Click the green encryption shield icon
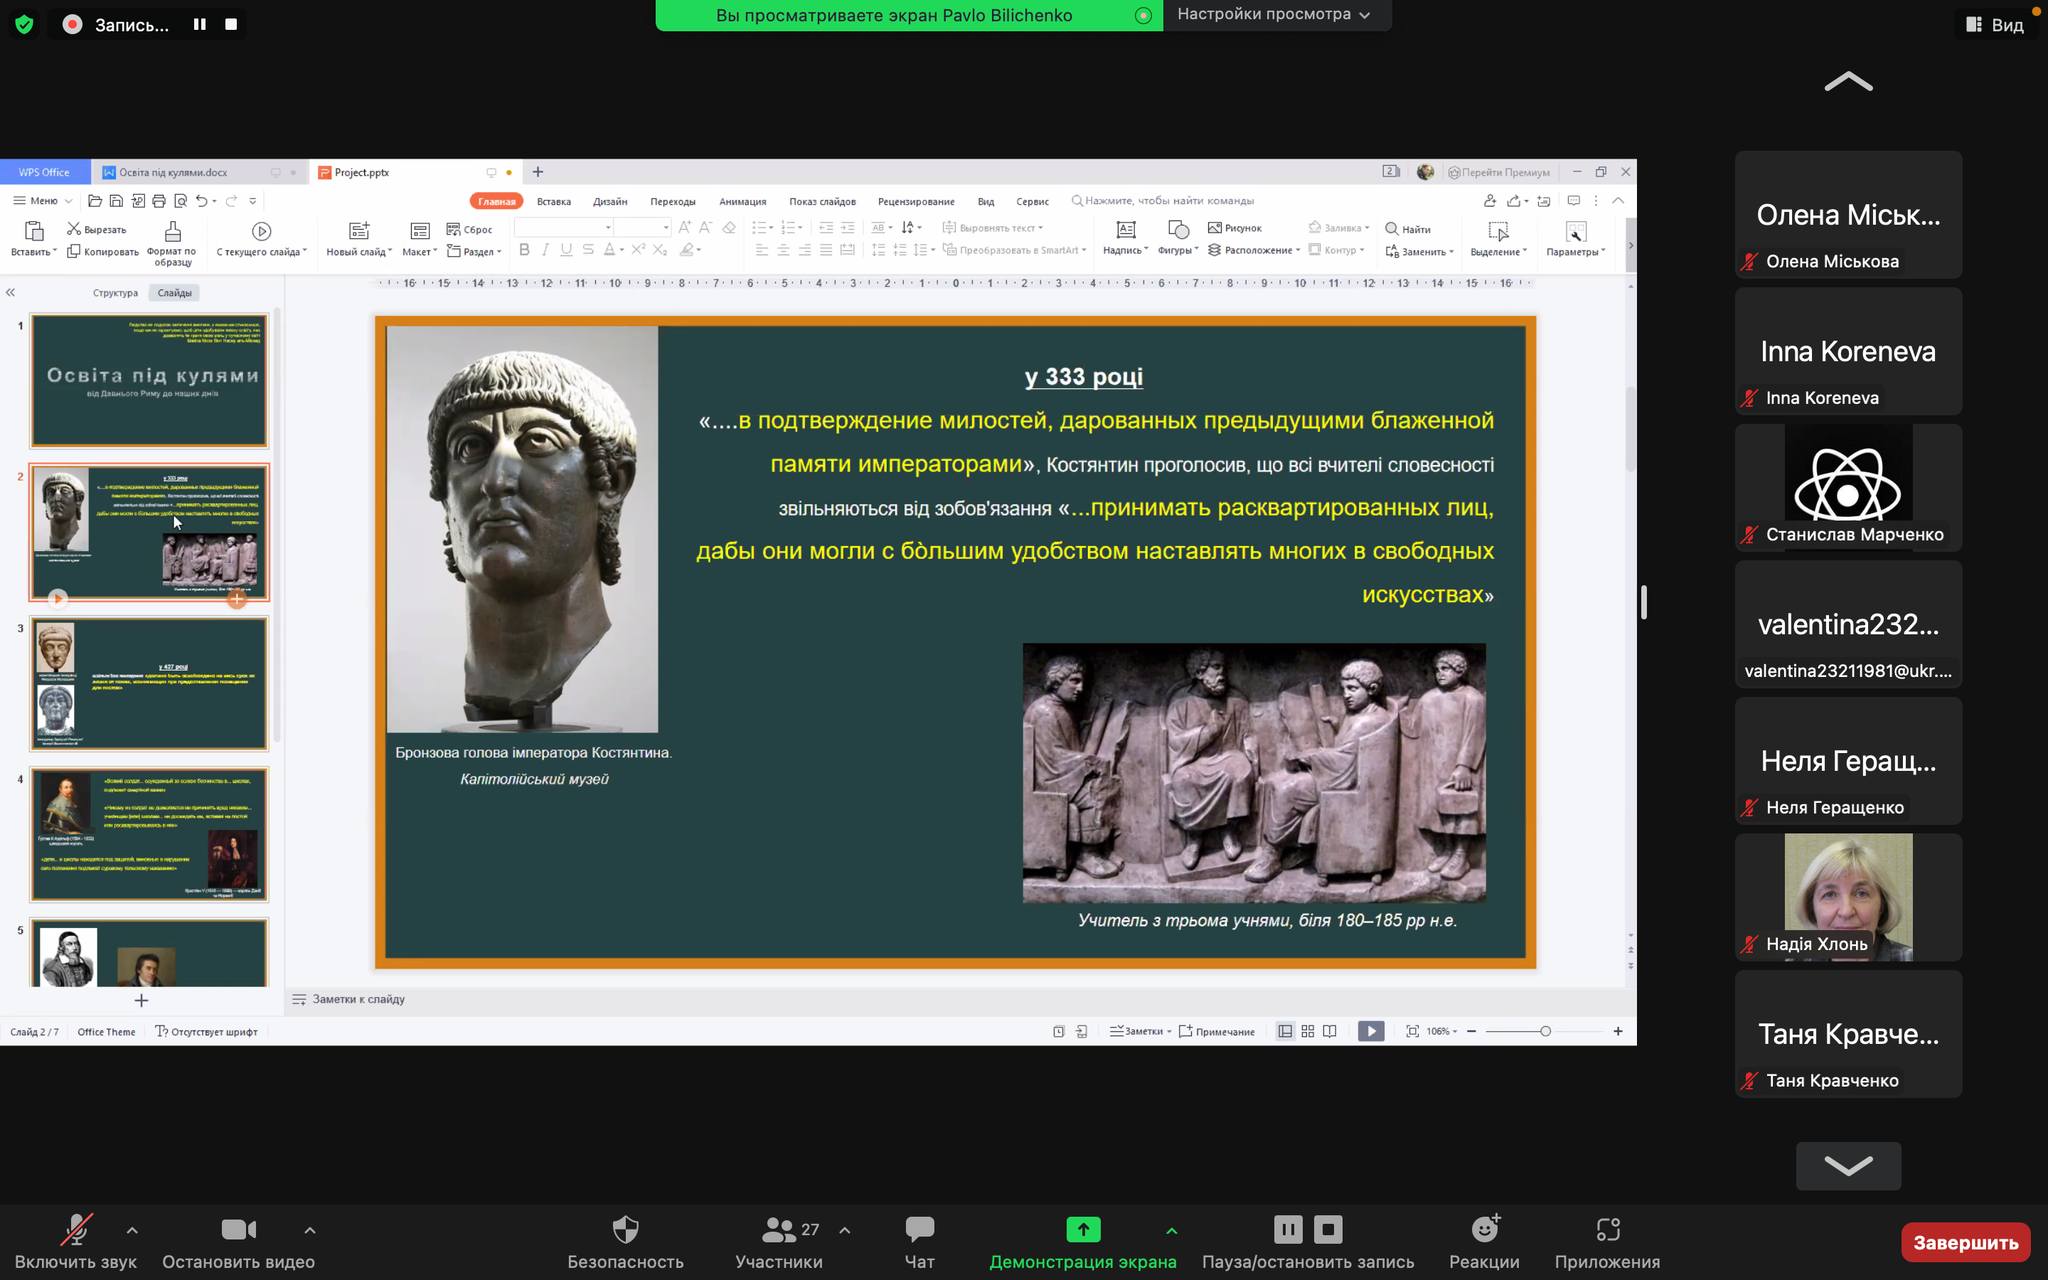The height and width of the screenshot is (1280, 2048). (x=24, y=24)
